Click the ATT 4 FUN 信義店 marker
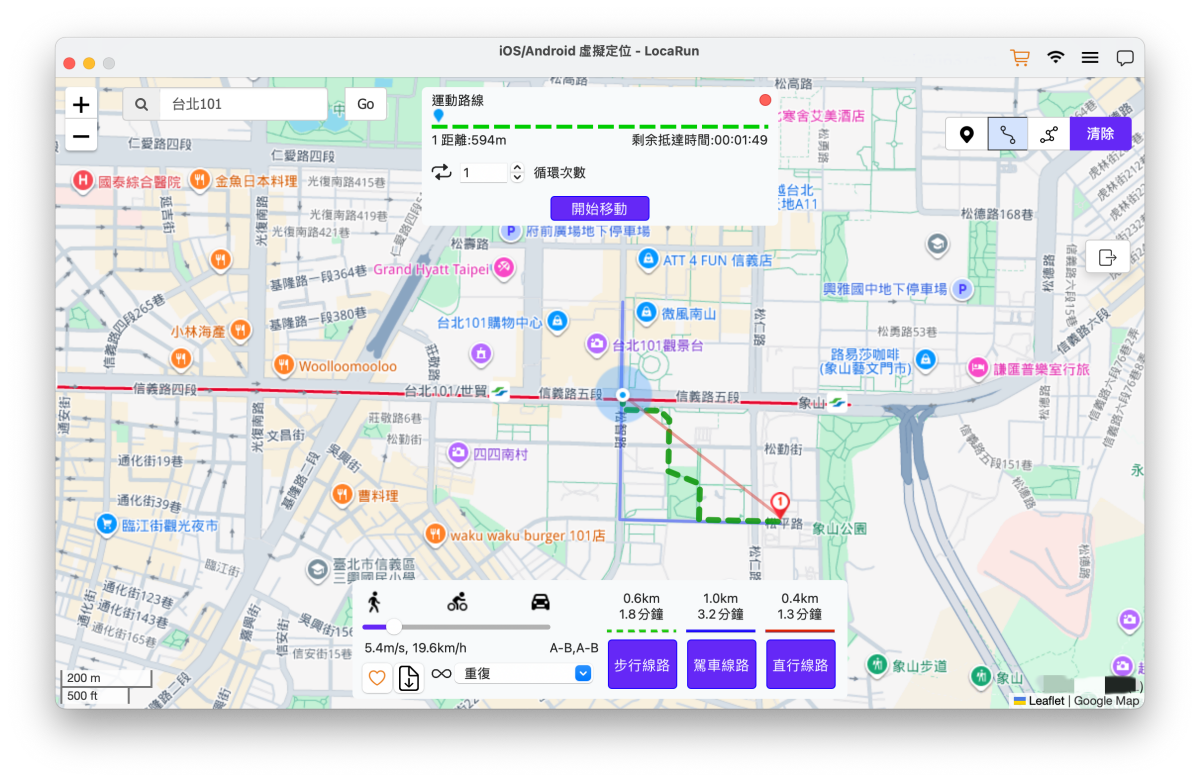 tap(648, 259)
